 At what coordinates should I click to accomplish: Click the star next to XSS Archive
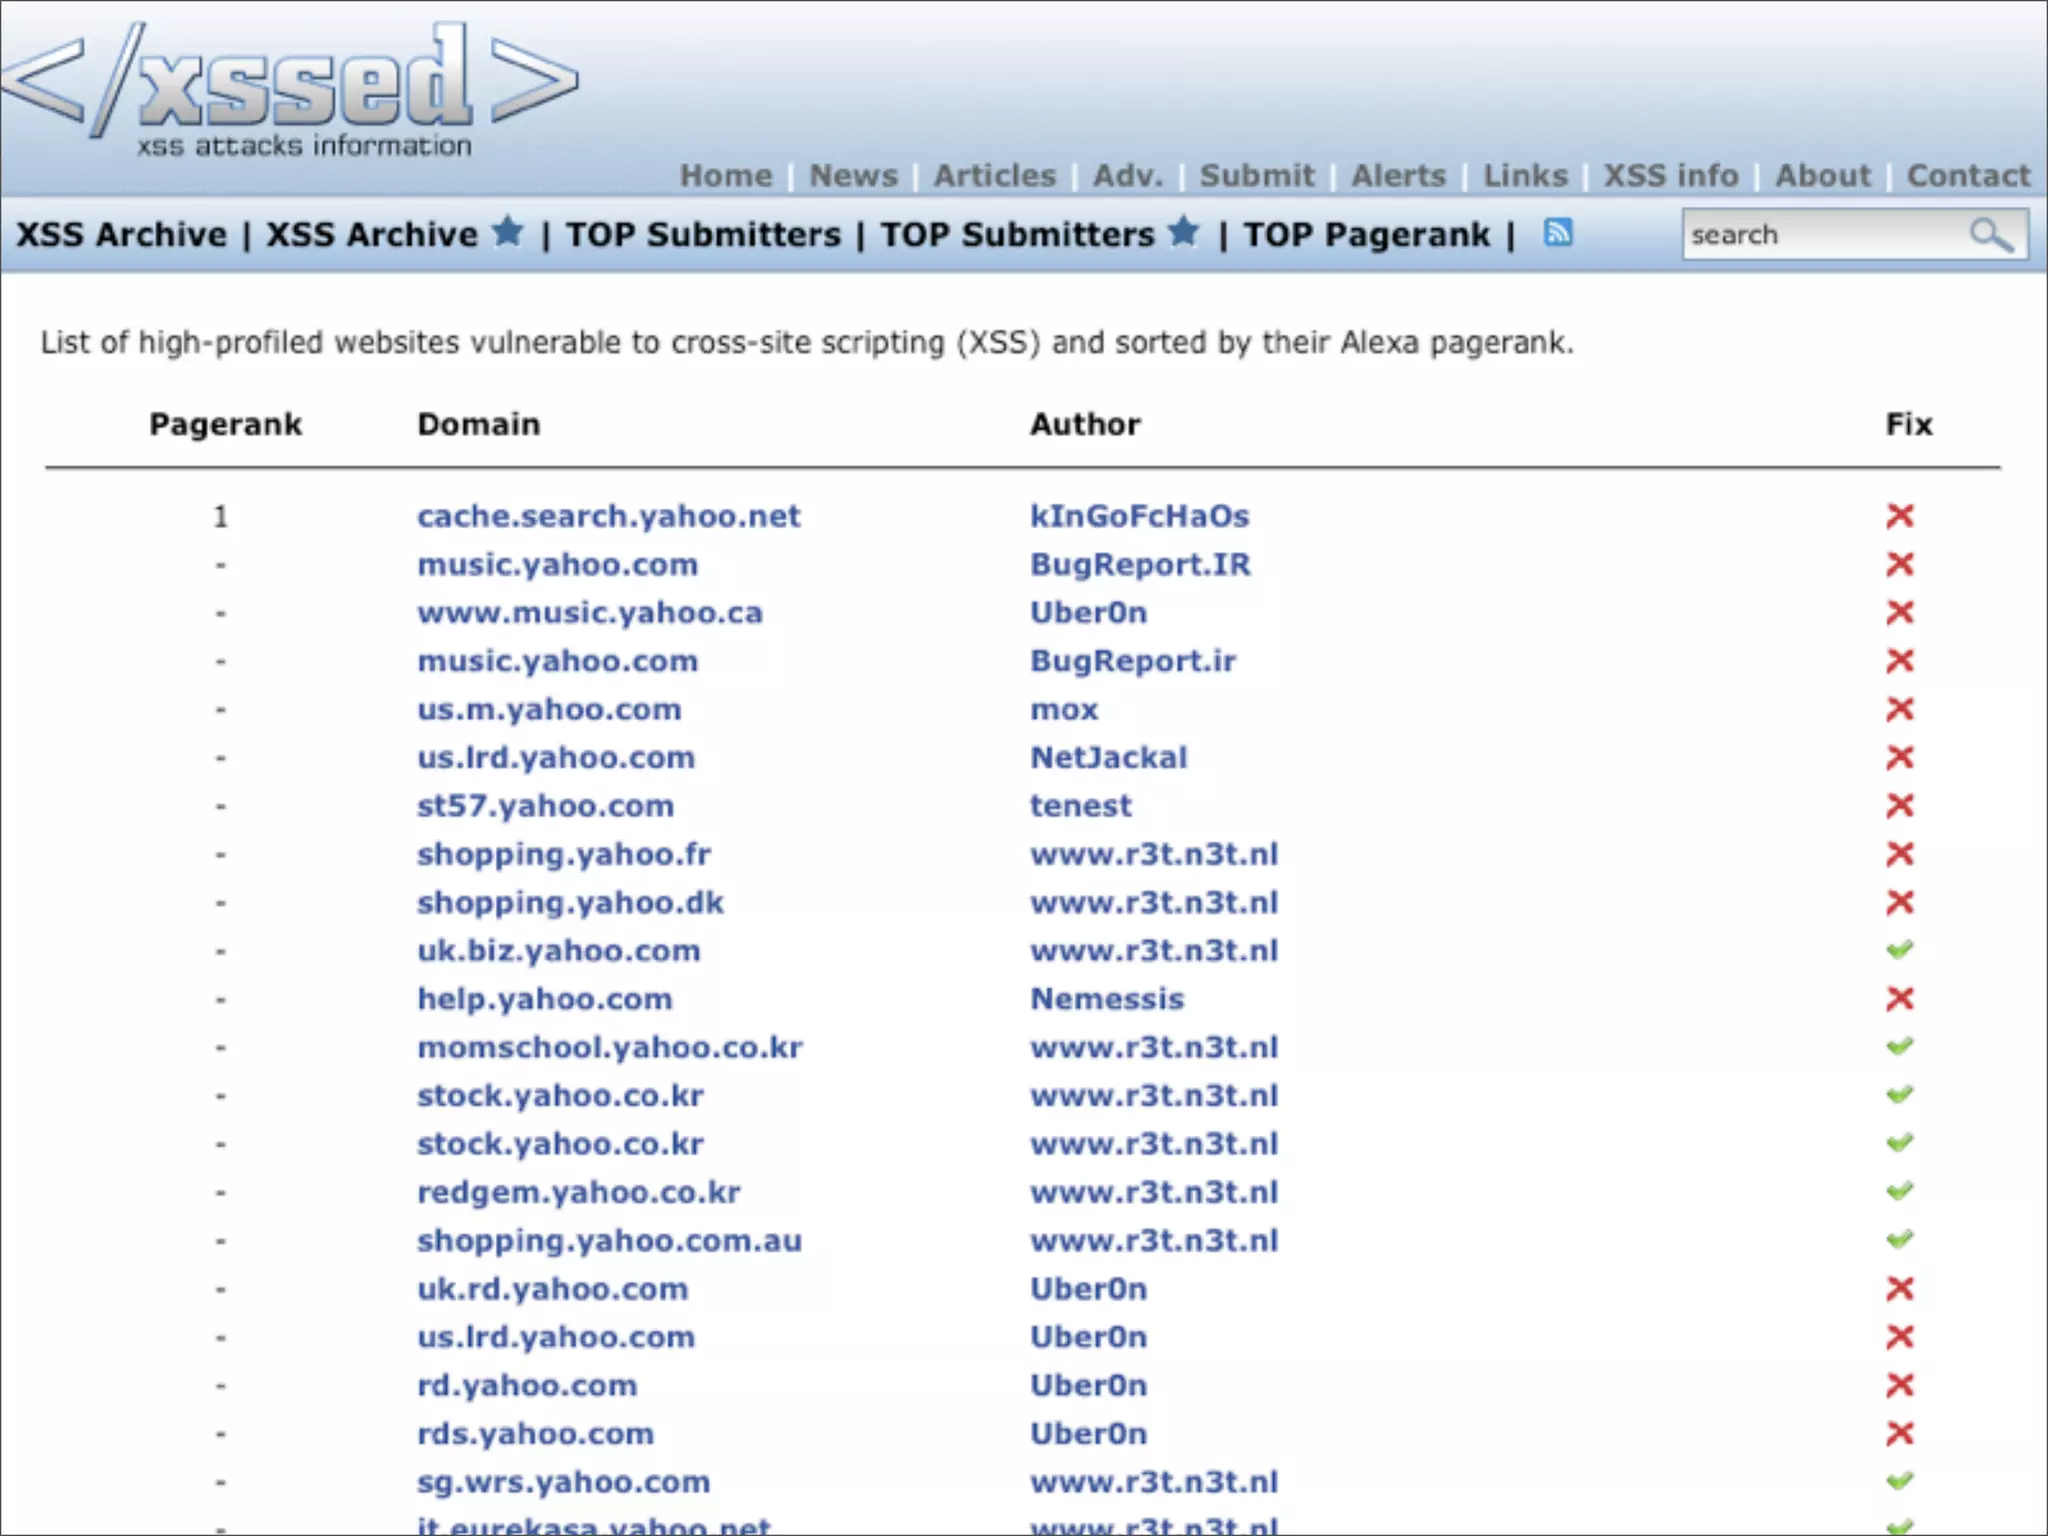click(508, 231)
